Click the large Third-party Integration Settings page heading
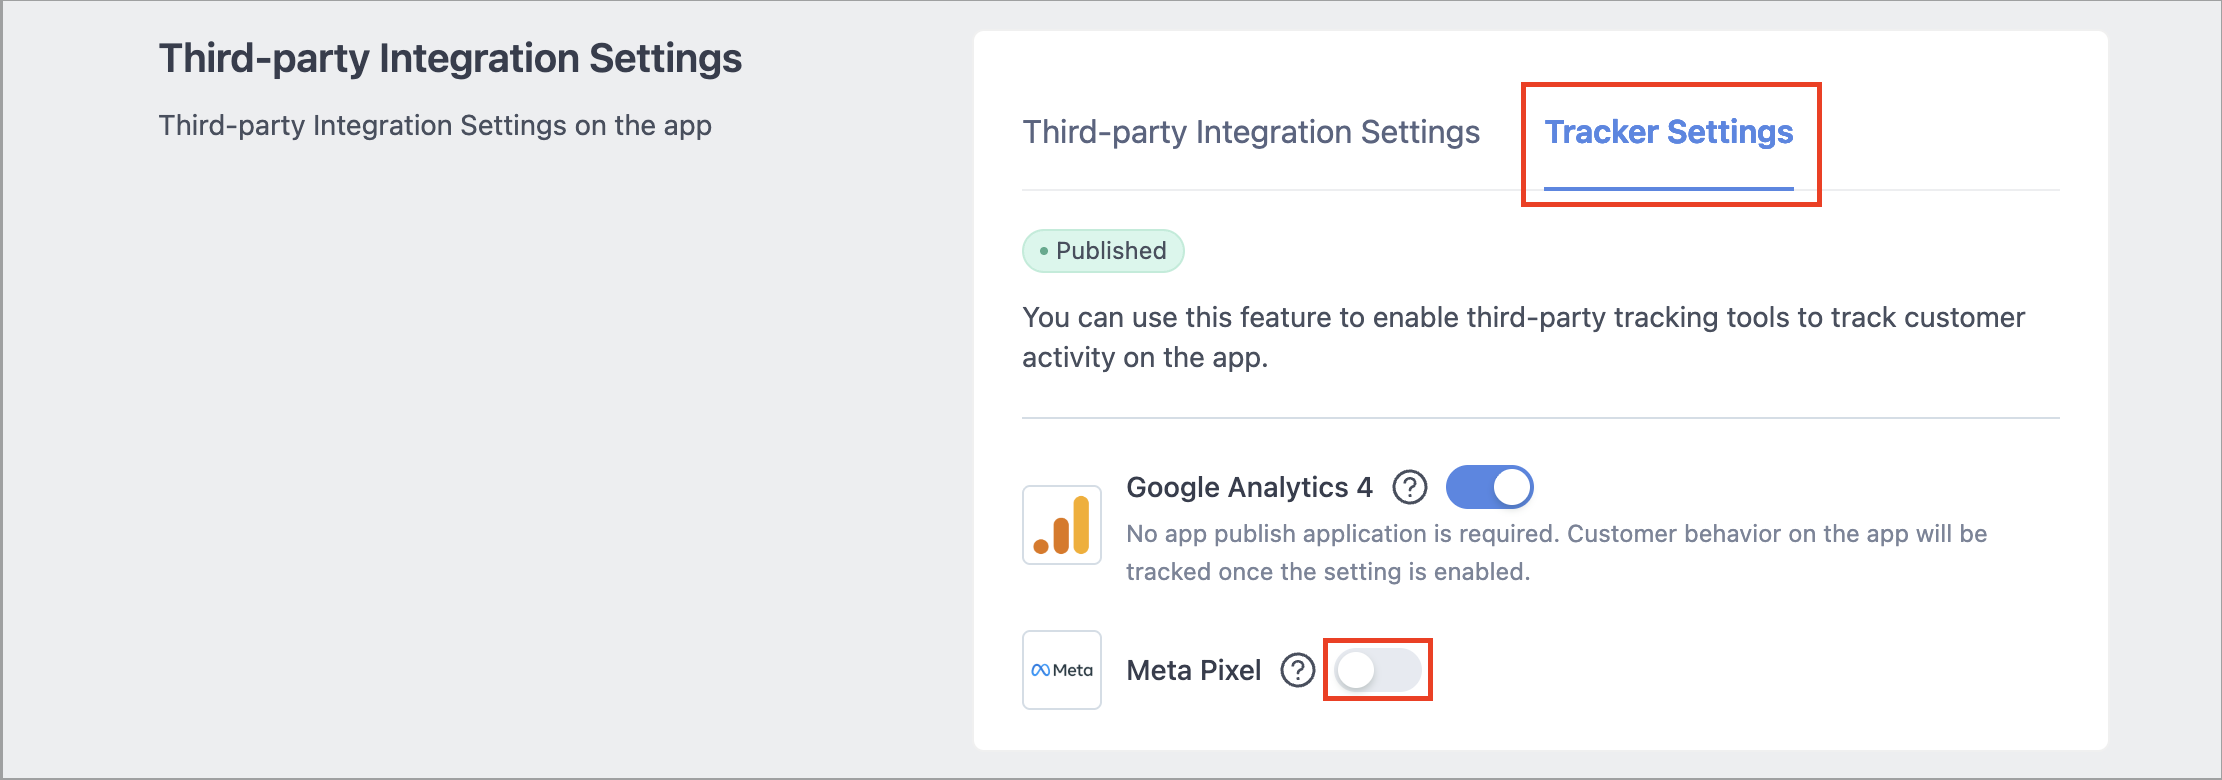This screenshot has width=2222, height=780. tap(450, 58)
